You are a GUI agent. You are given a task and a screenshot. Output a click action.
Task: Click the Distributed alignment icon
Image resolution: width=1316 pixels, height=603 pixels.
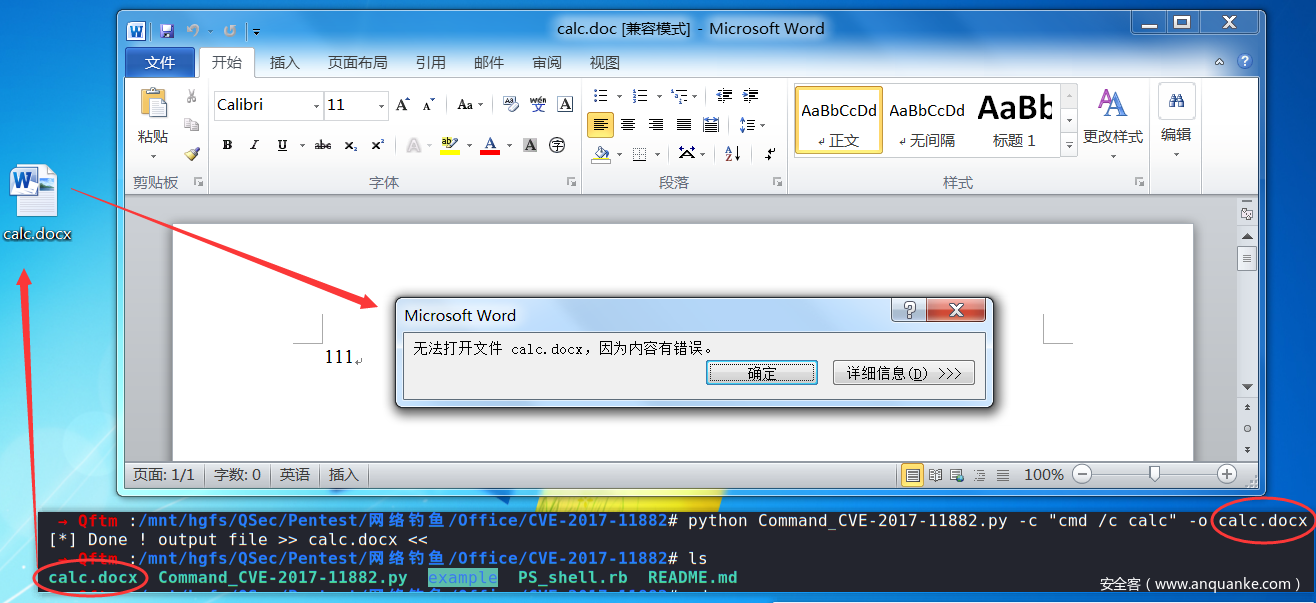711,125
